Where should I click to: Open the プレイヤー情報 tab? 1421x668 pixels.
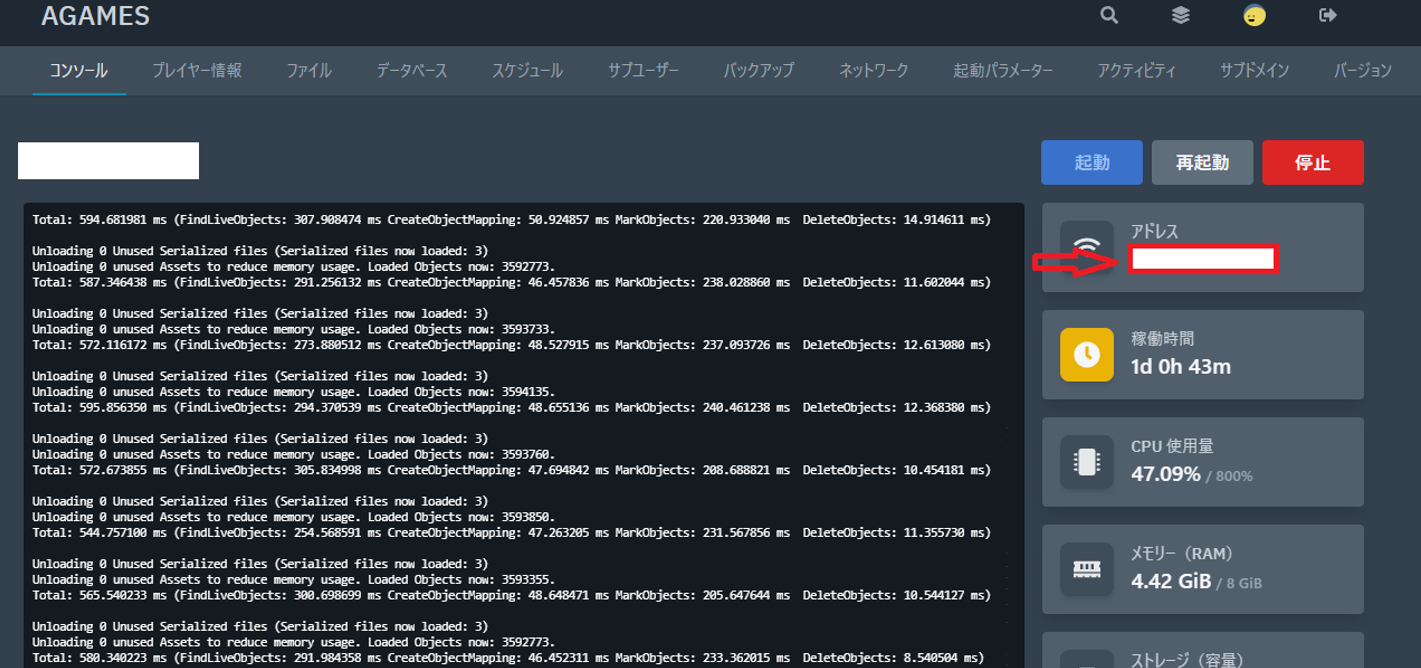tap(197, 71)
